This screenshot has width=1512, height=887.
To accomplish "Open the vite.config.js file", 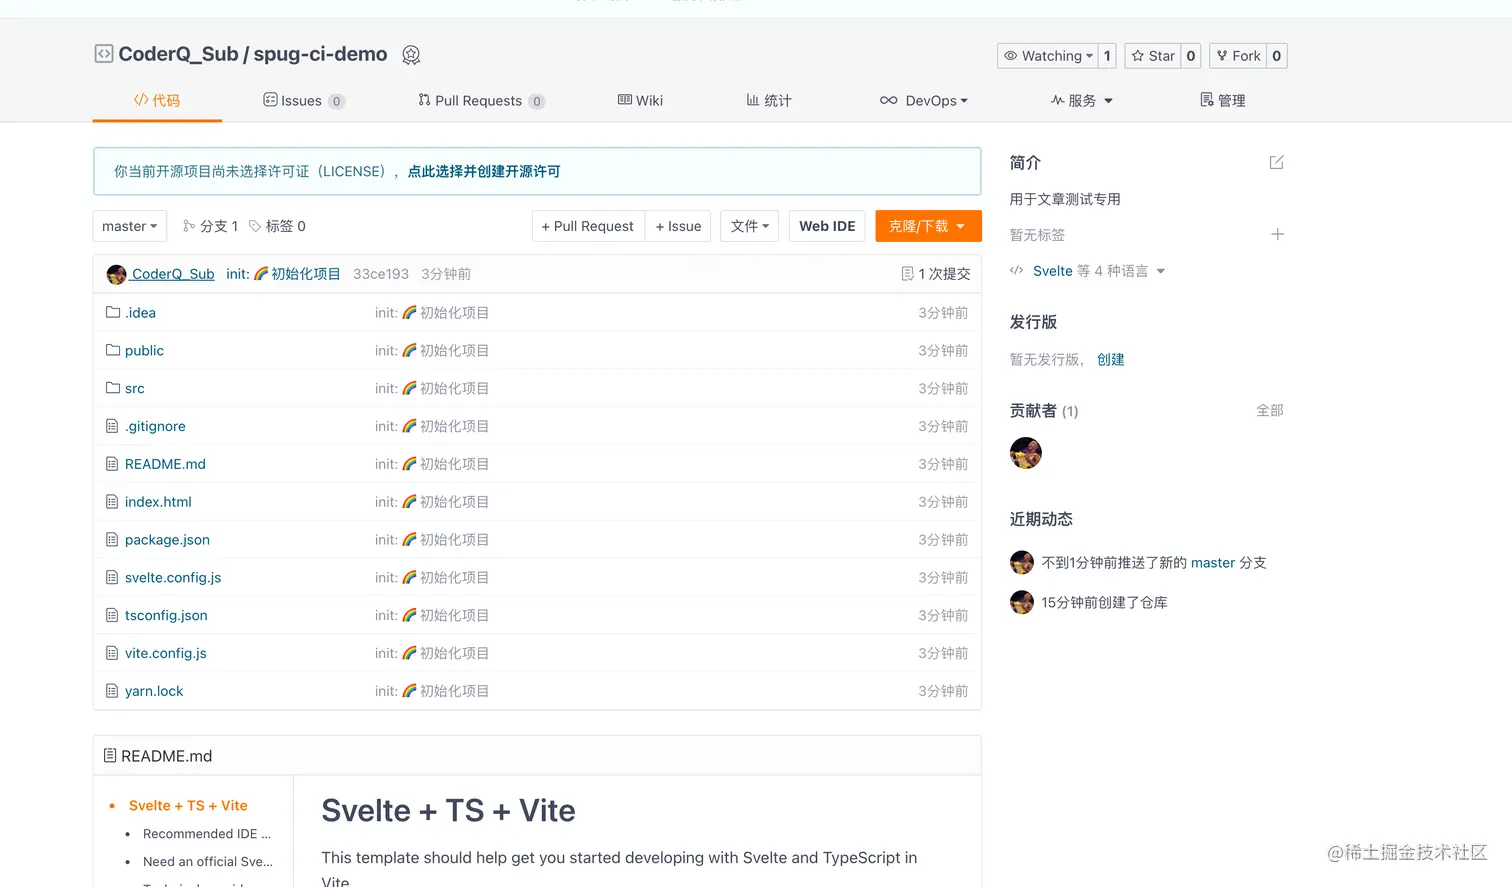I will (x=166, y=653).
